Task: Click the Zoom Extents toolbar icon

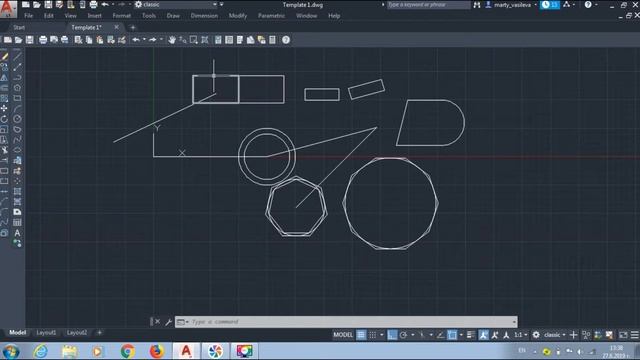Action: (204, 40)
